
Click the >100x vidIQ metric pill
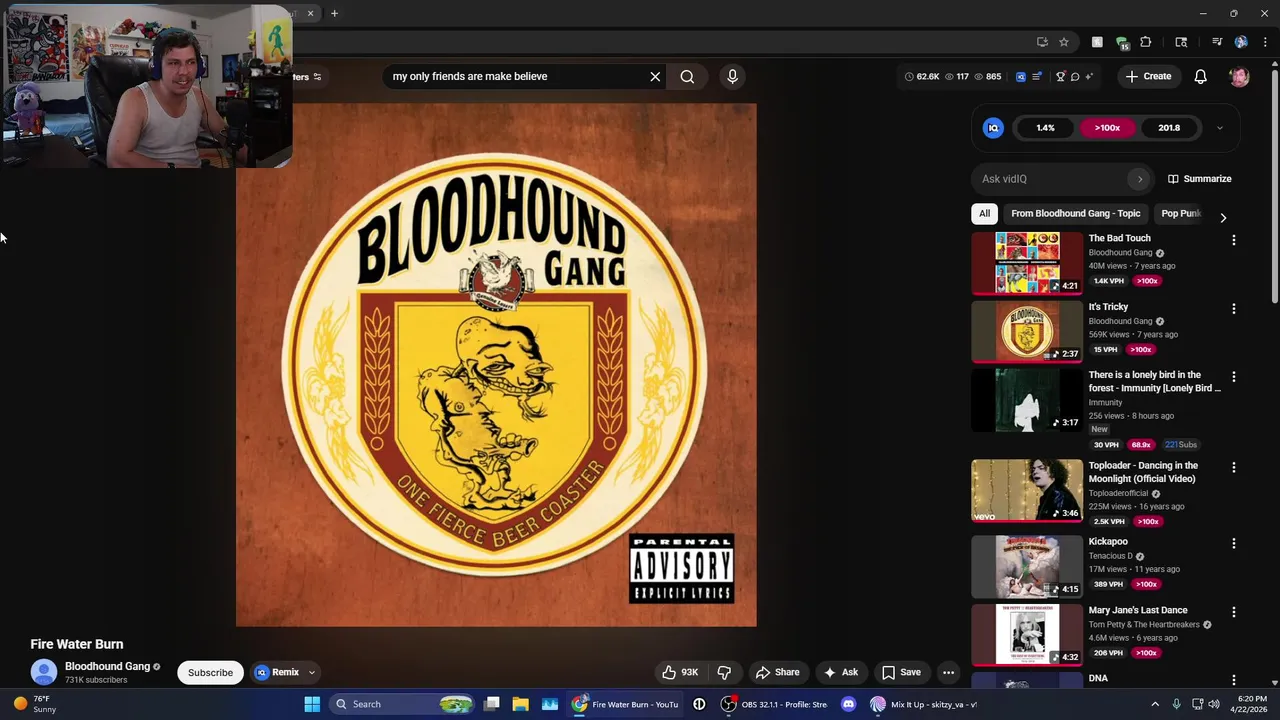[x=1107, y=128]
